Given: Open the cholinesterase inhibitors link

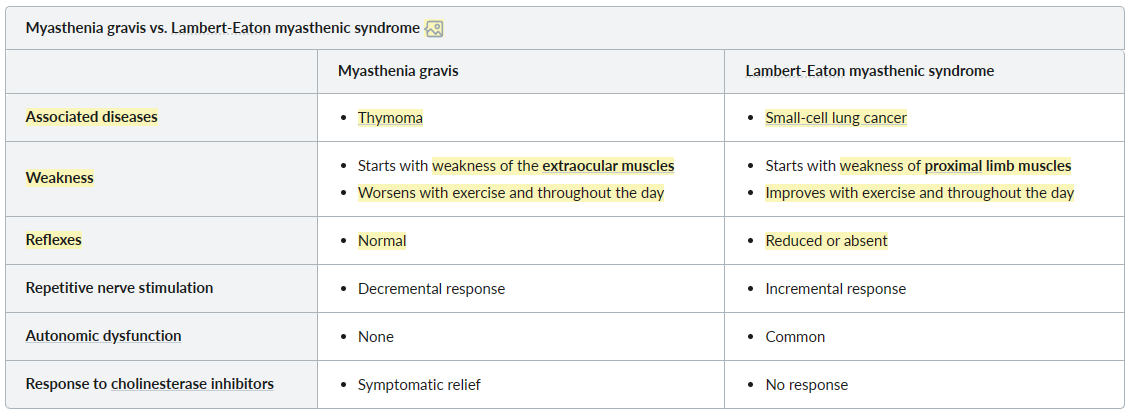Looking at the screenshot, I should pos(192,383).
